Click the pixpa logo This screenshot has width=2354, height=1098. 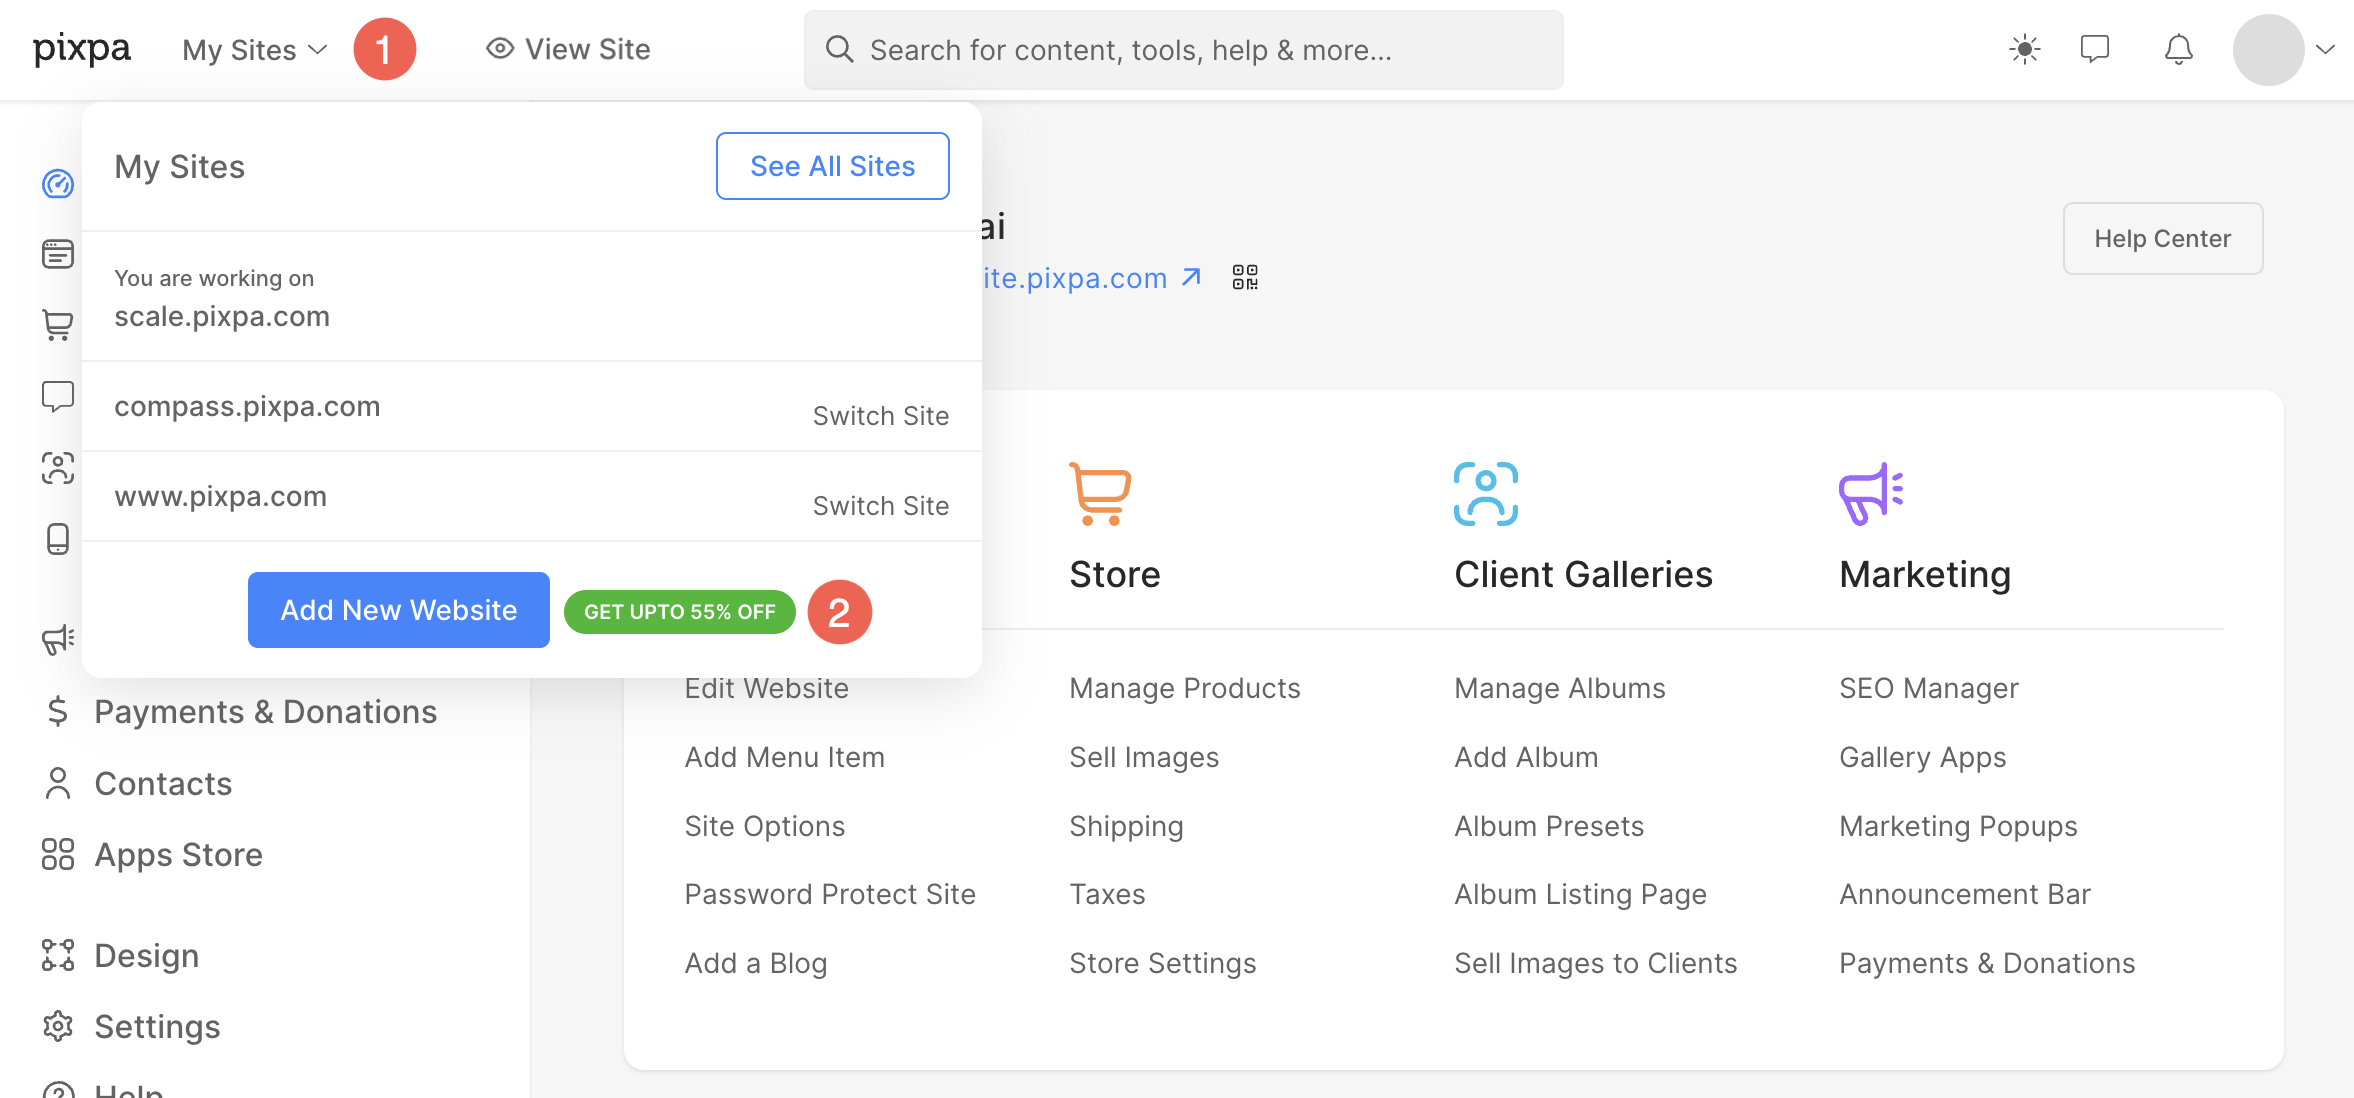(82, 49)
